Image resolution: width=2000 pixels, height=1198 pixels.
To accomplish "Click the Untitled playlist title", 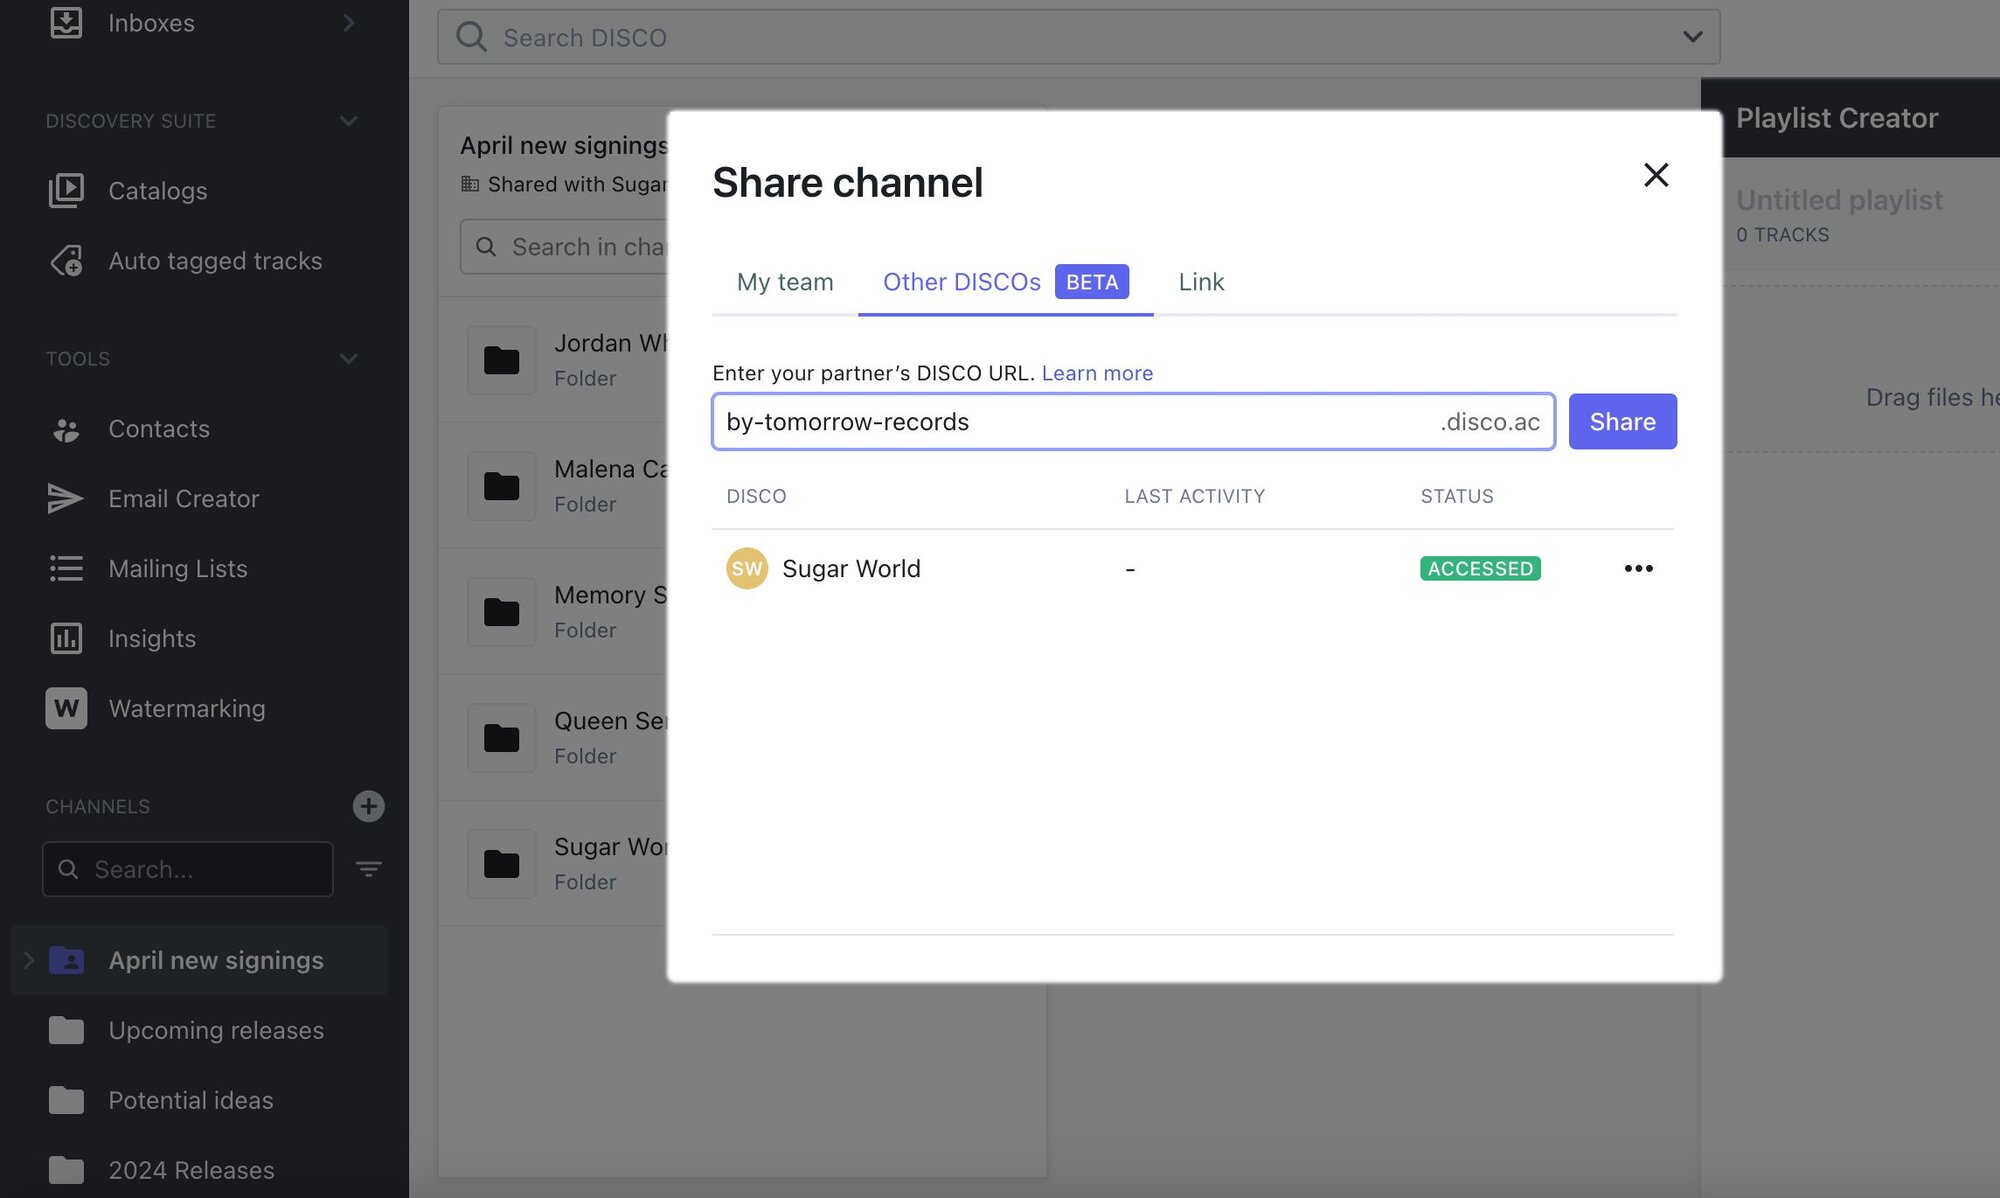I will 1839,200.
